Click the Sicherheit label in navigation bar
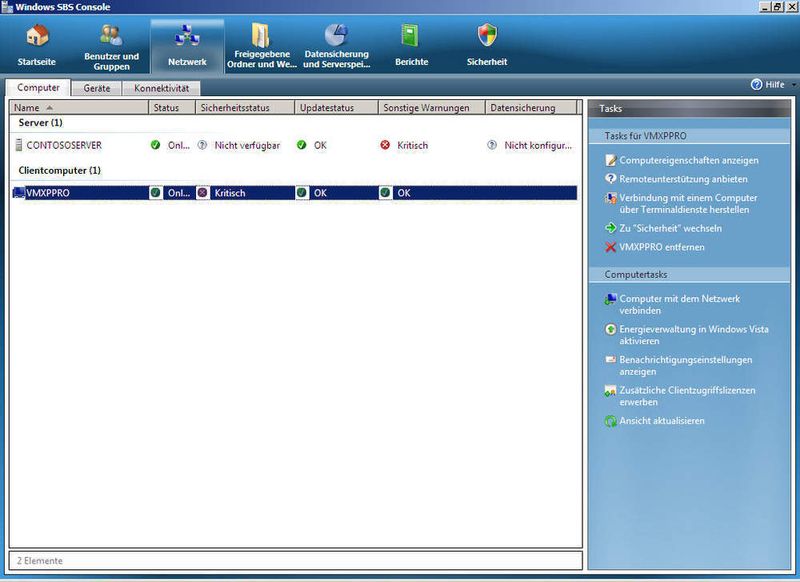The width and height of the screenshot is (800, 582). click(x=487, y=62)
